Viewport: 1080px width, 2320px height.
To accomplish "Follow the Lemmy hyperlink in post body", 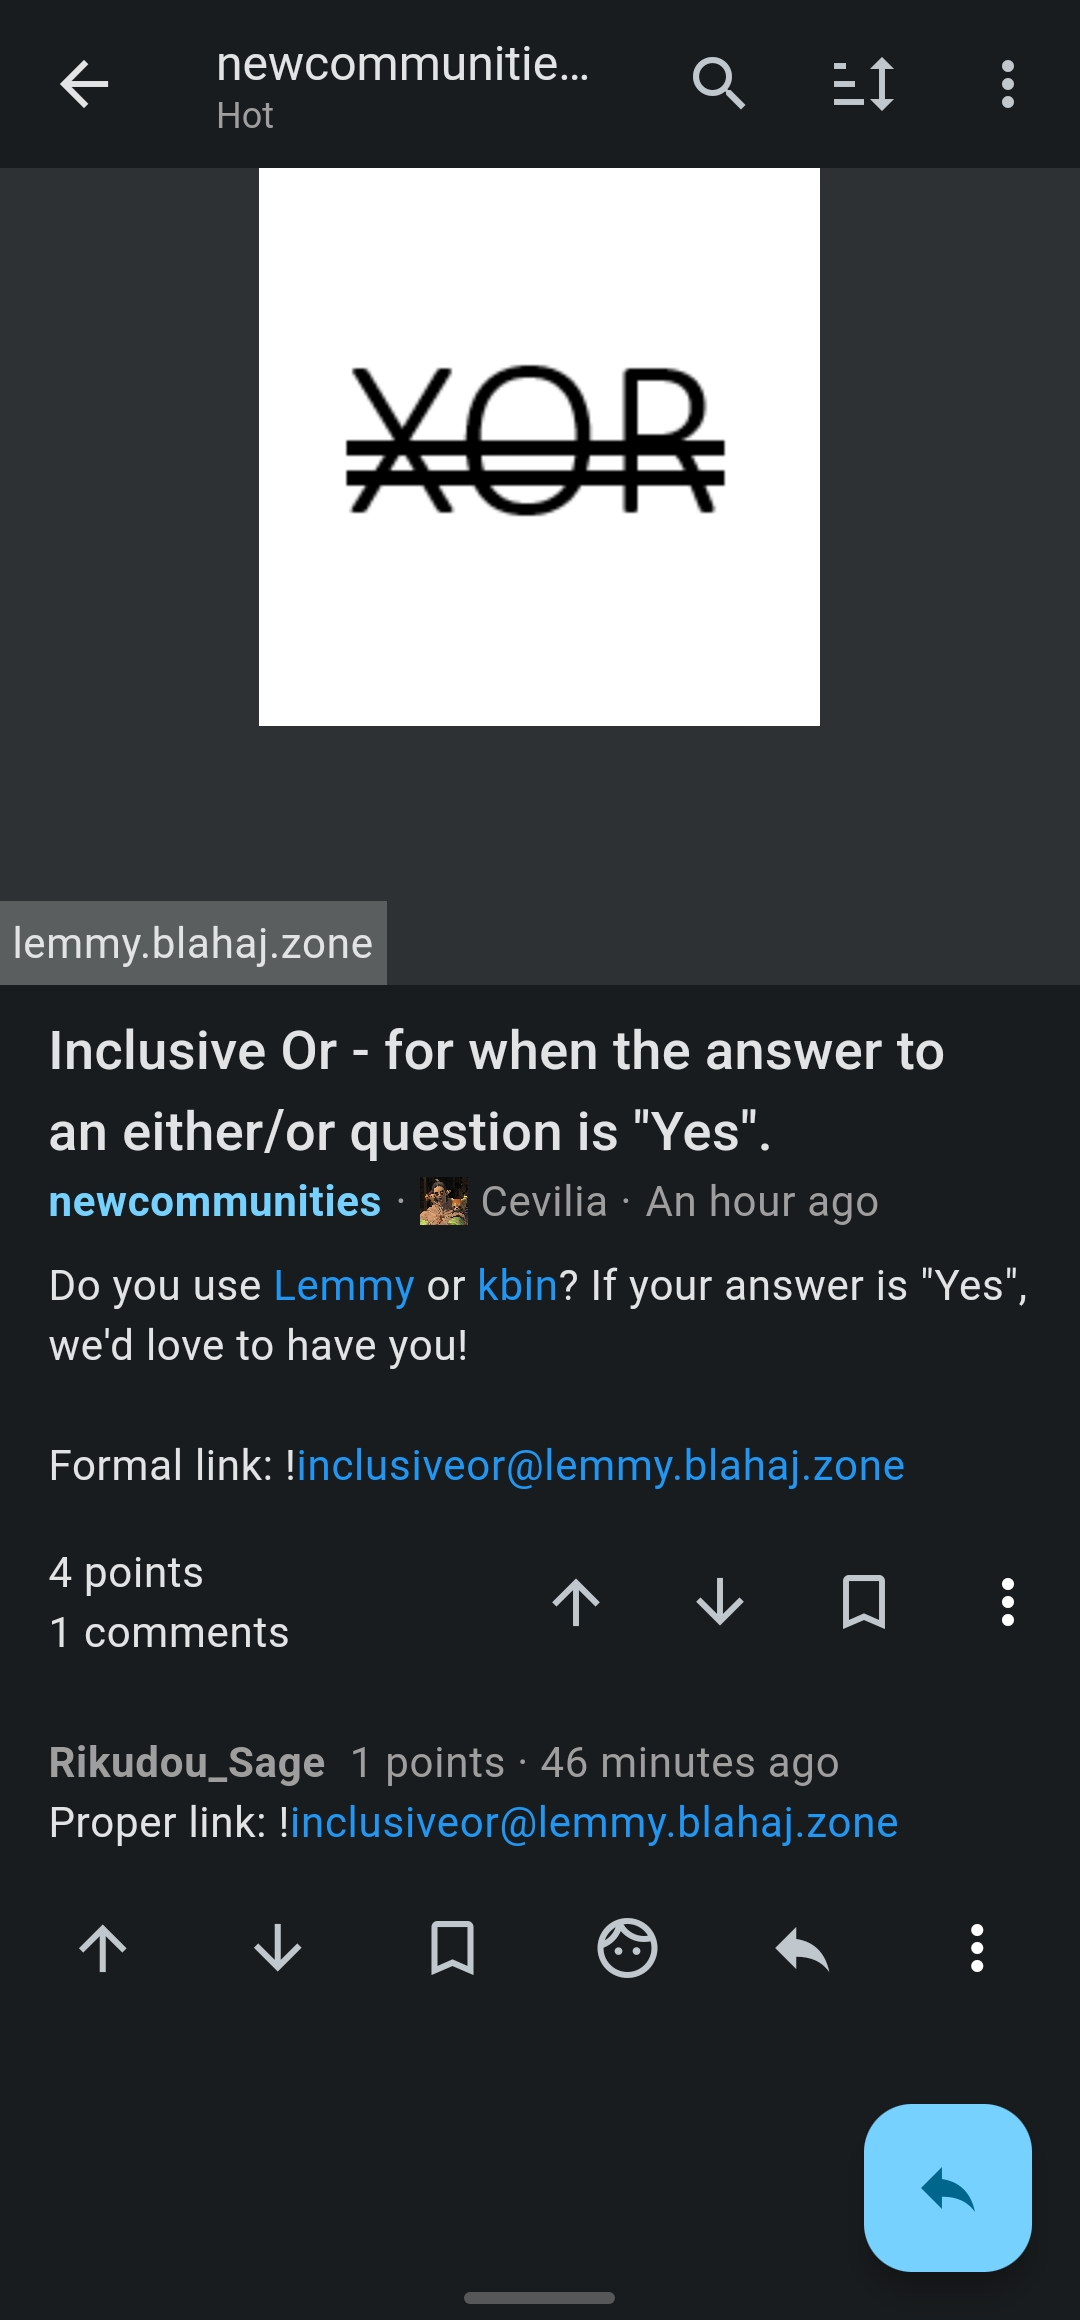I will point(343,1286).
